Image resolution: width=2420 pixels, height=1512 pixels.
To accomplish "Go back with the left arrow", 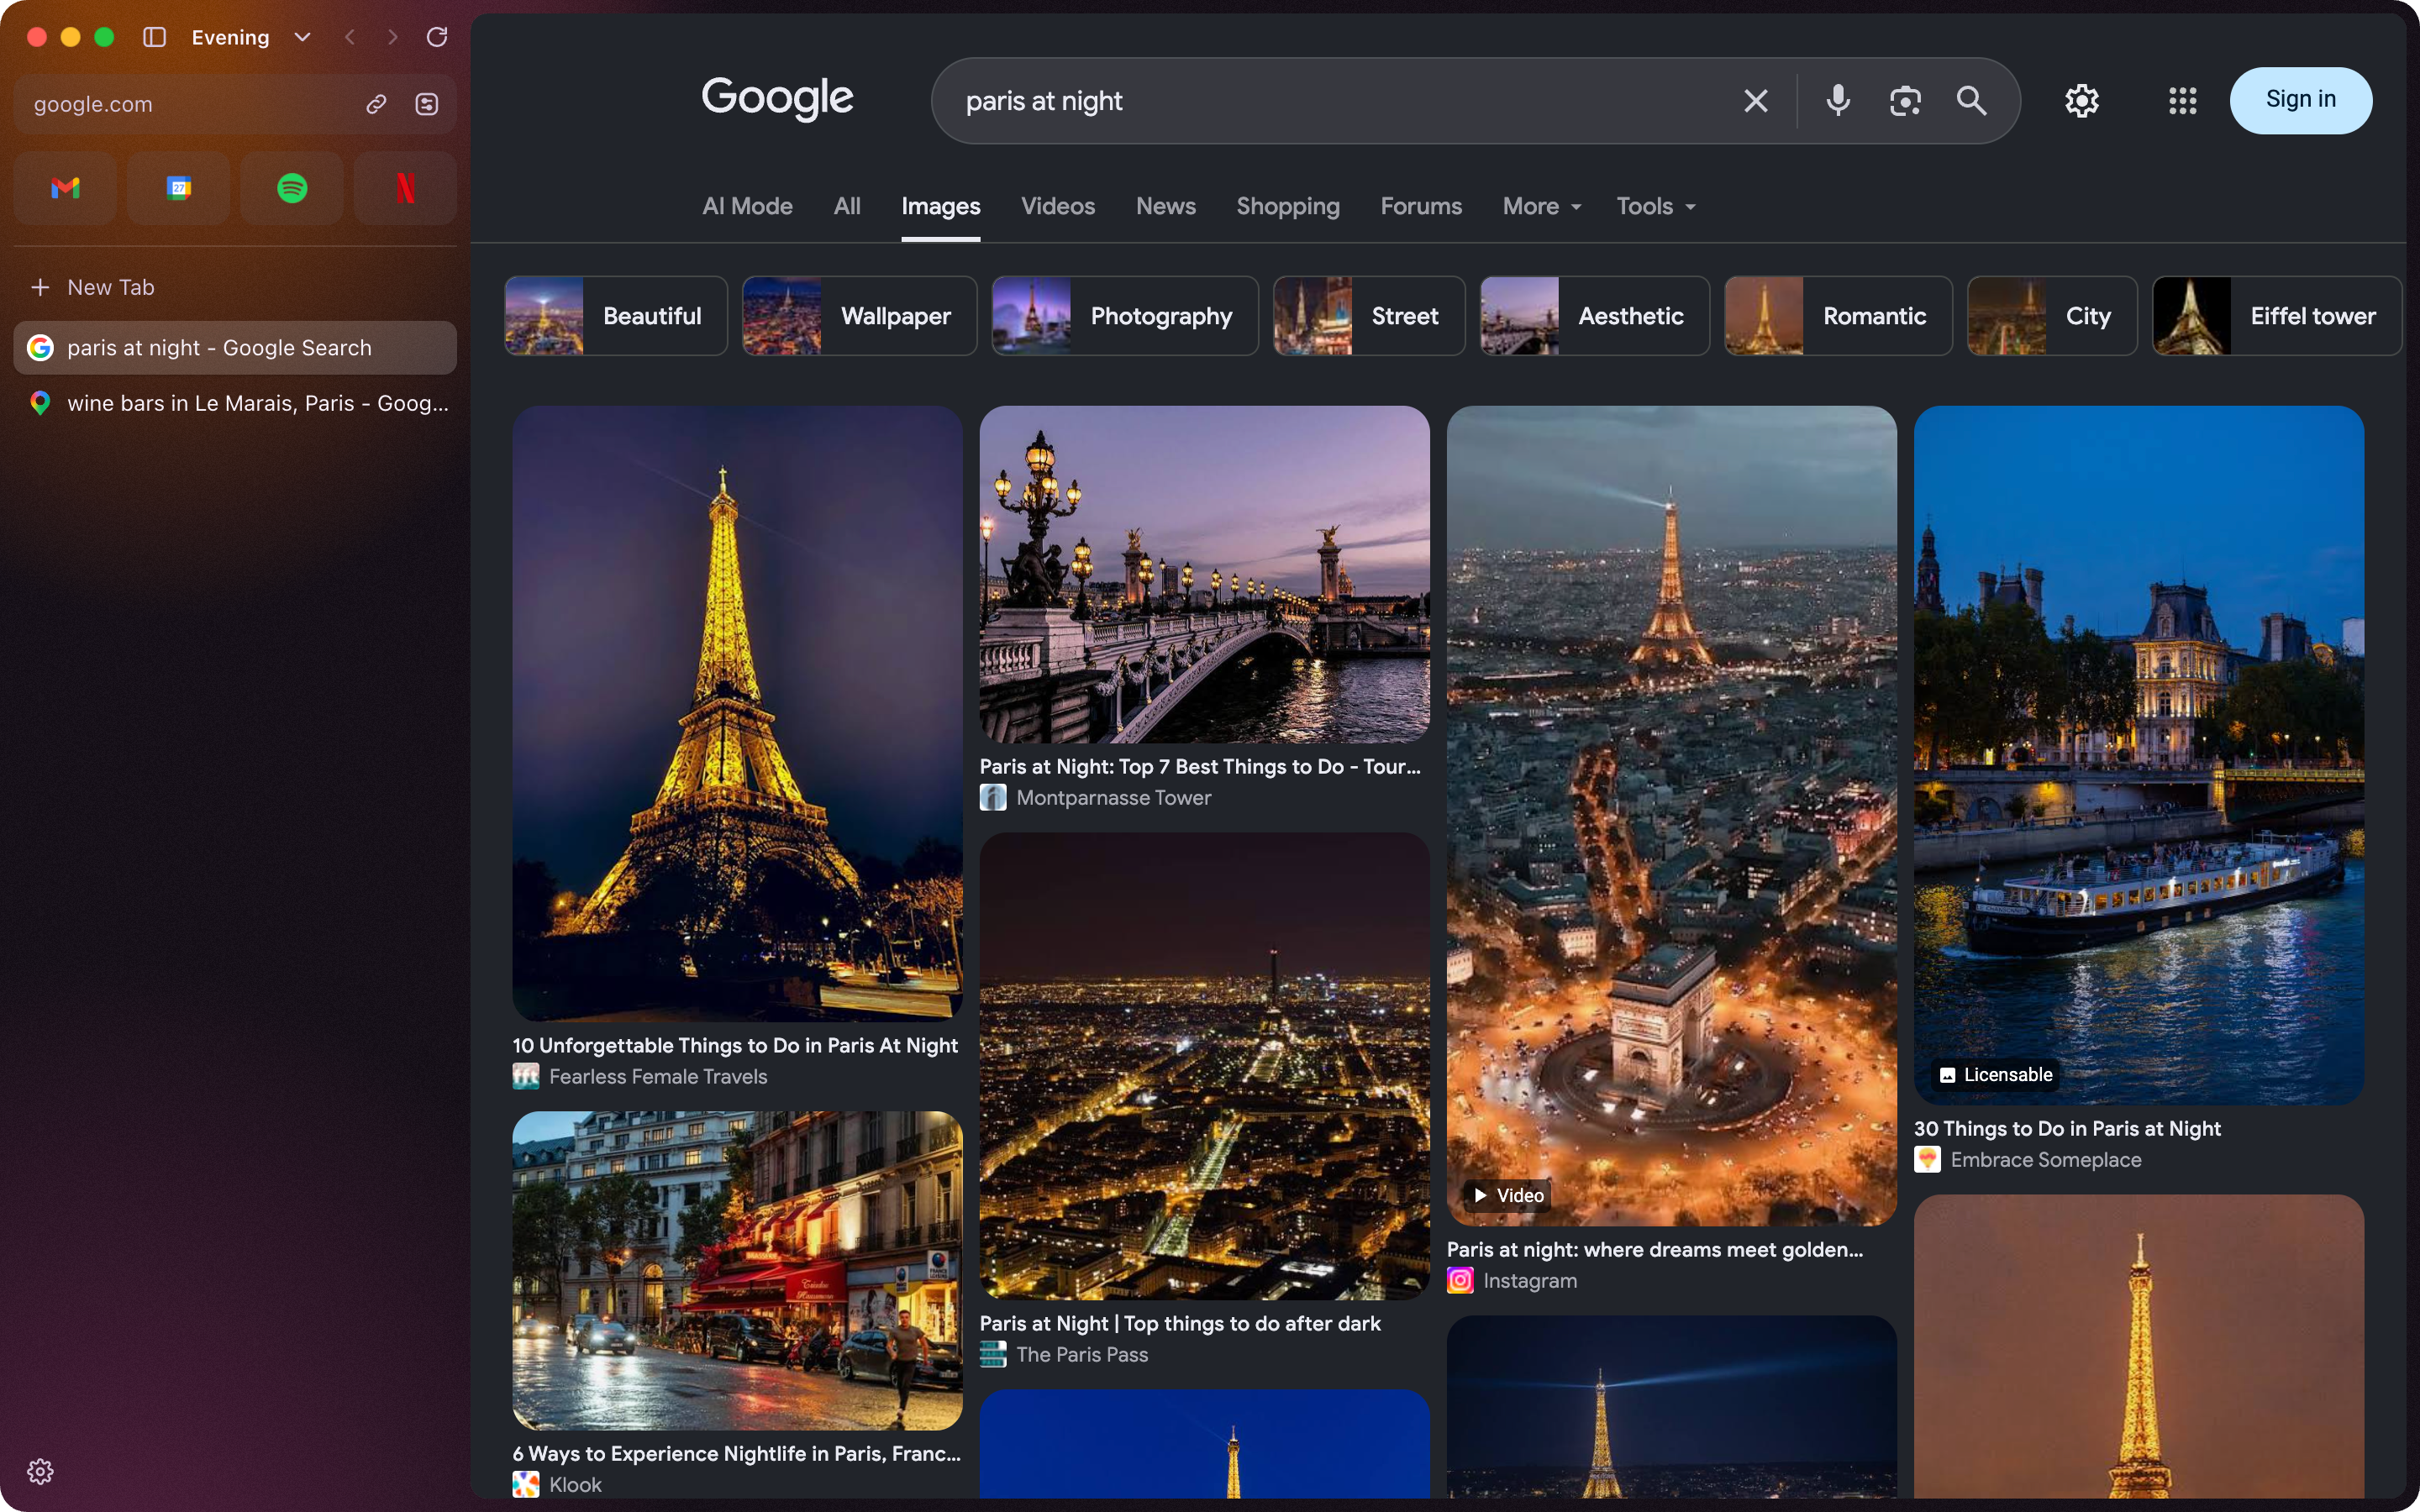I will click(349, 37).
